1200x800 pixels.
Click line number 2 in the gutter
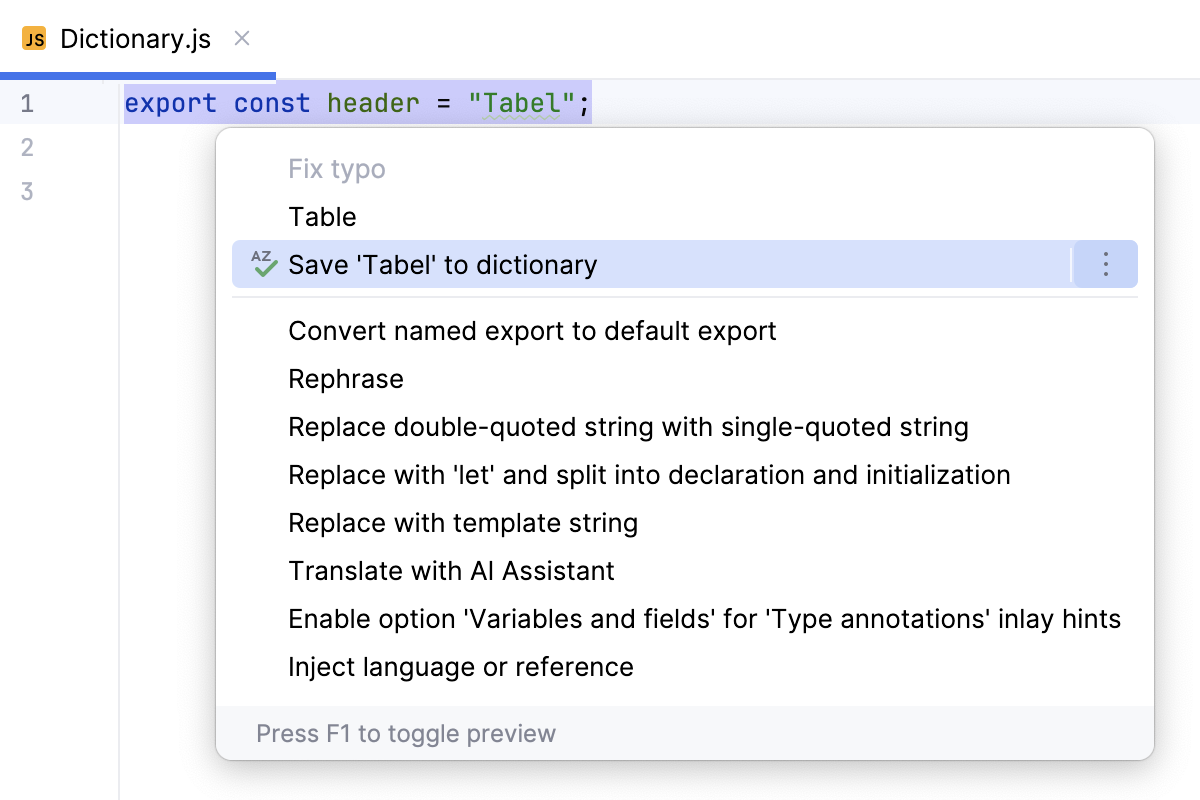[27, 148]
